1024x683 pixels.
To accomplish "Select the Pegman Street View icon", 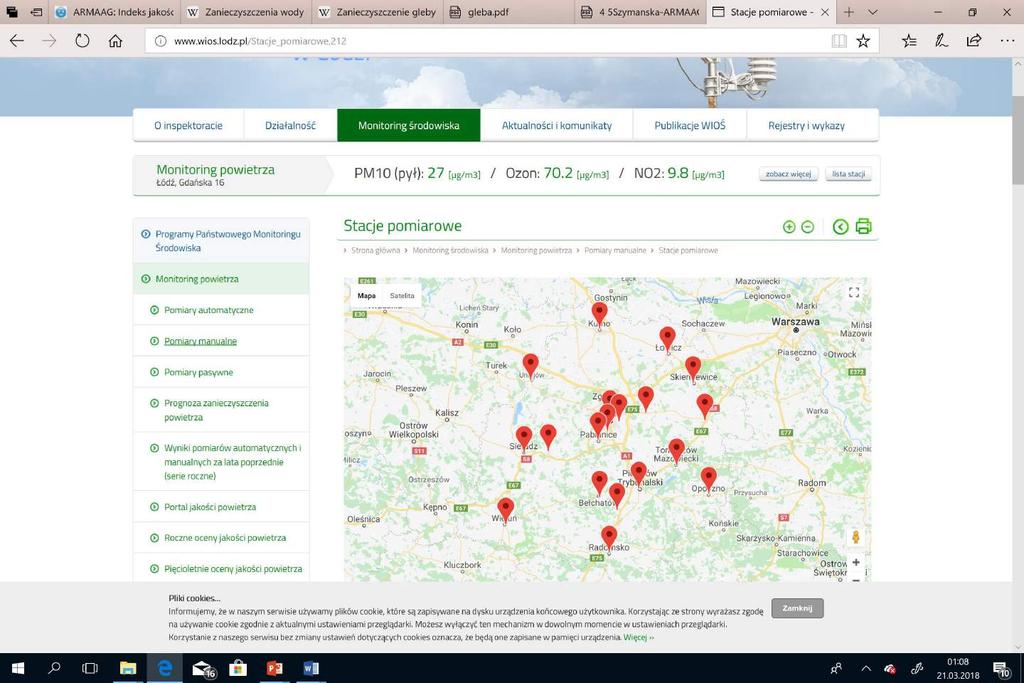I will pyautogui.click(x=856, y=537).
